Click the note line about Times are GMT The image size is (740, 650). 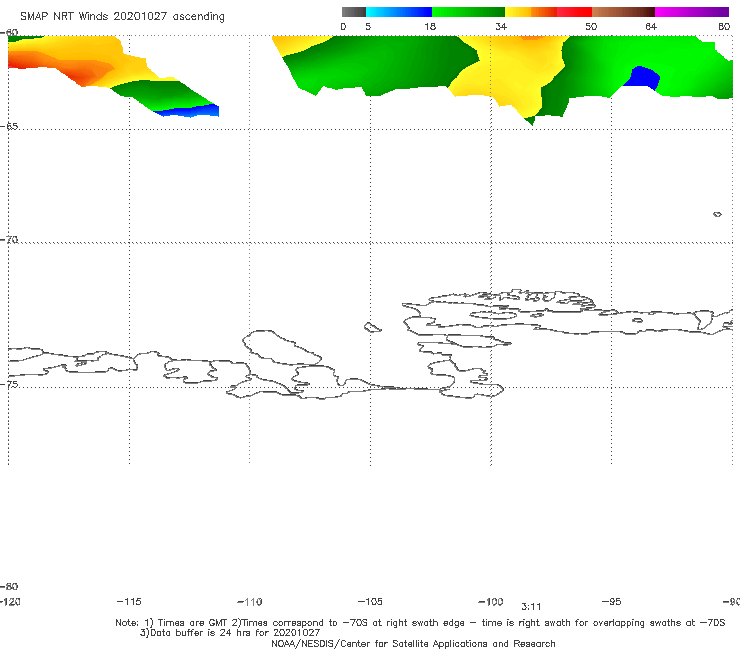pos(420,623)
